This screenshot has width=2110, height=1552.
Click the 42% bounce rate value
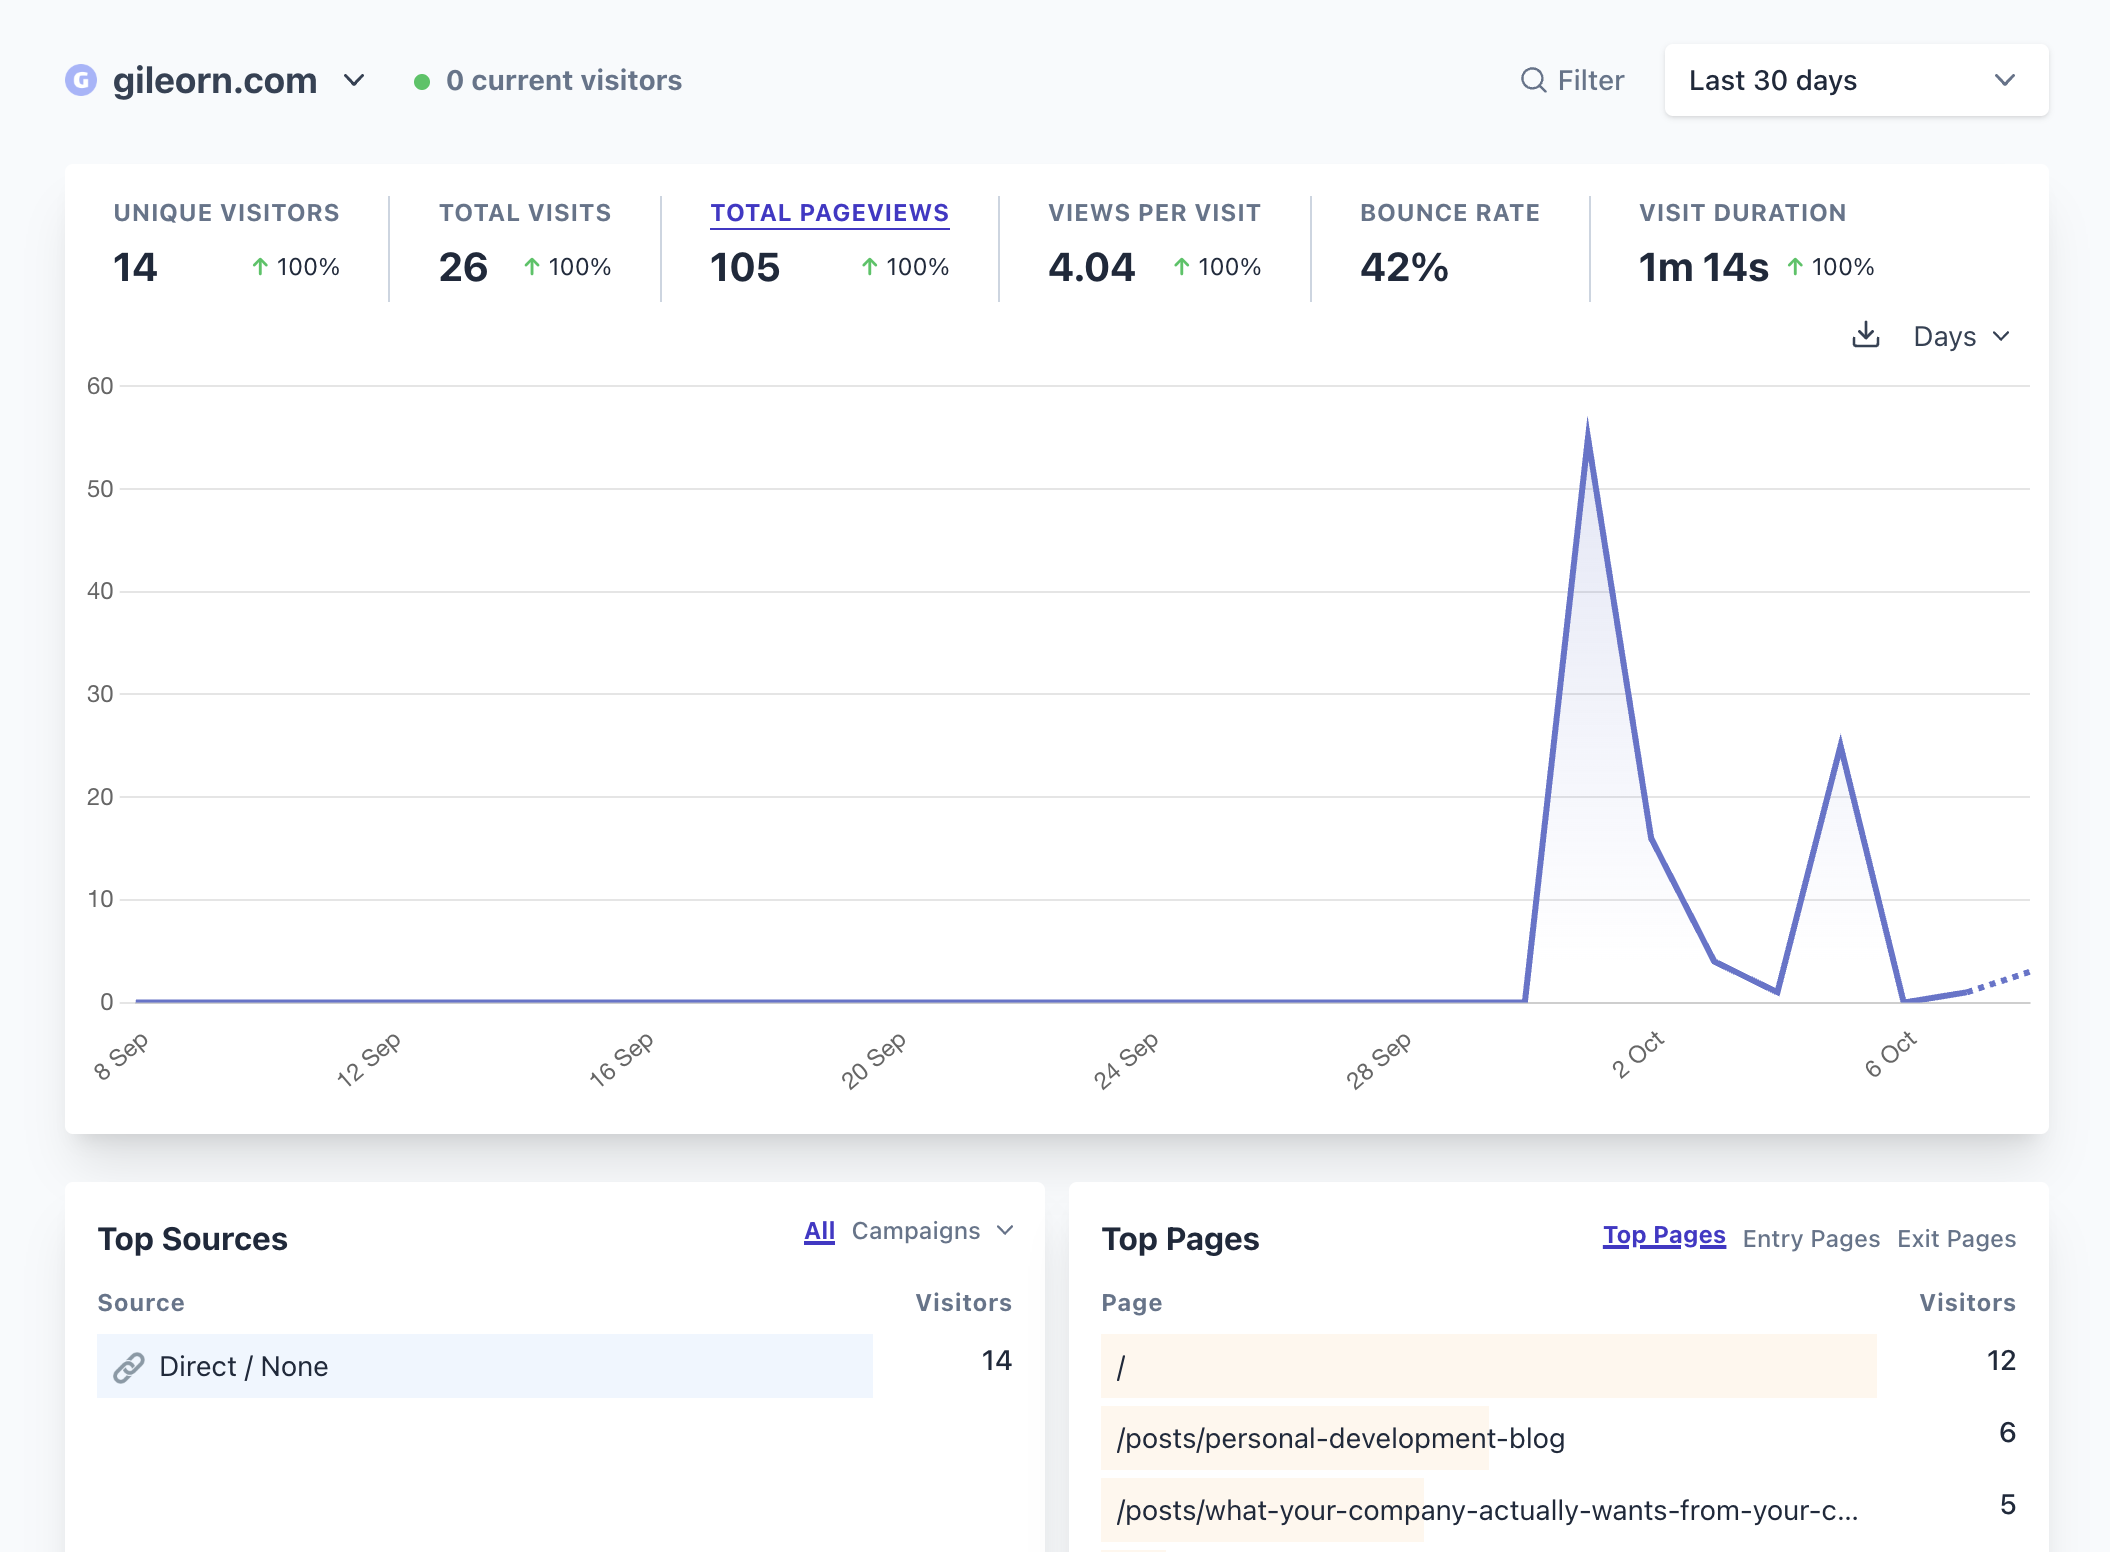pos(1404,267)
